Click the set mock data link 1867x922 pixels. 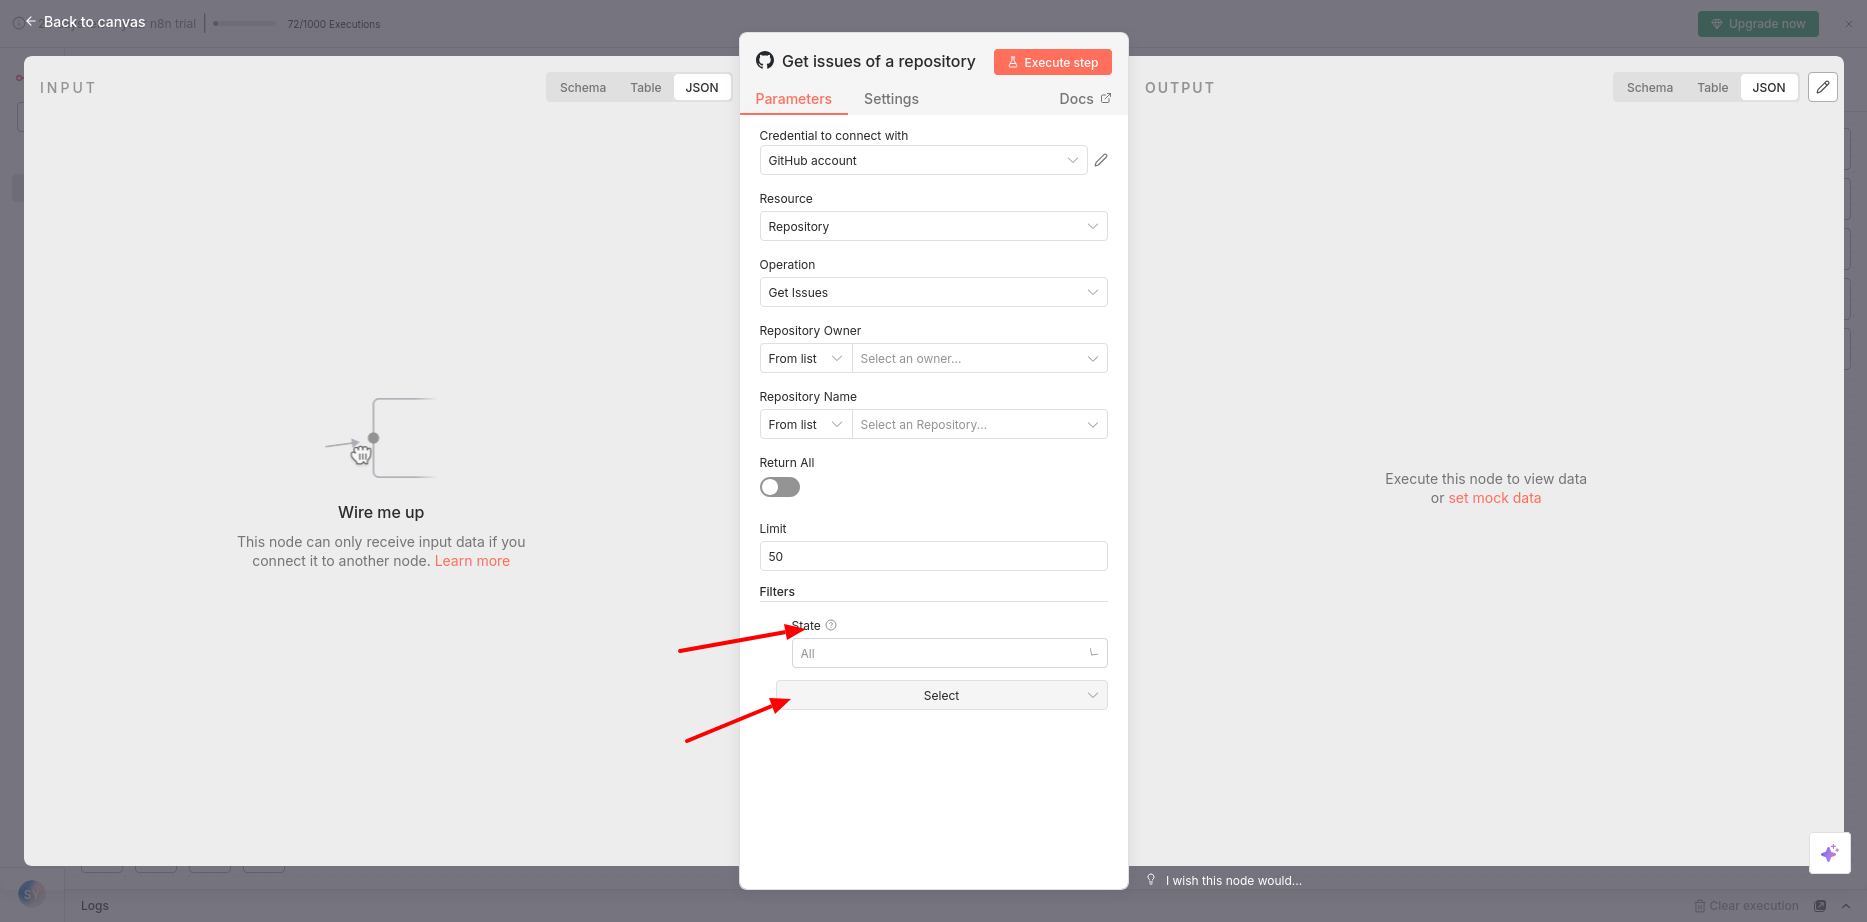click(x=1495, y=498)
